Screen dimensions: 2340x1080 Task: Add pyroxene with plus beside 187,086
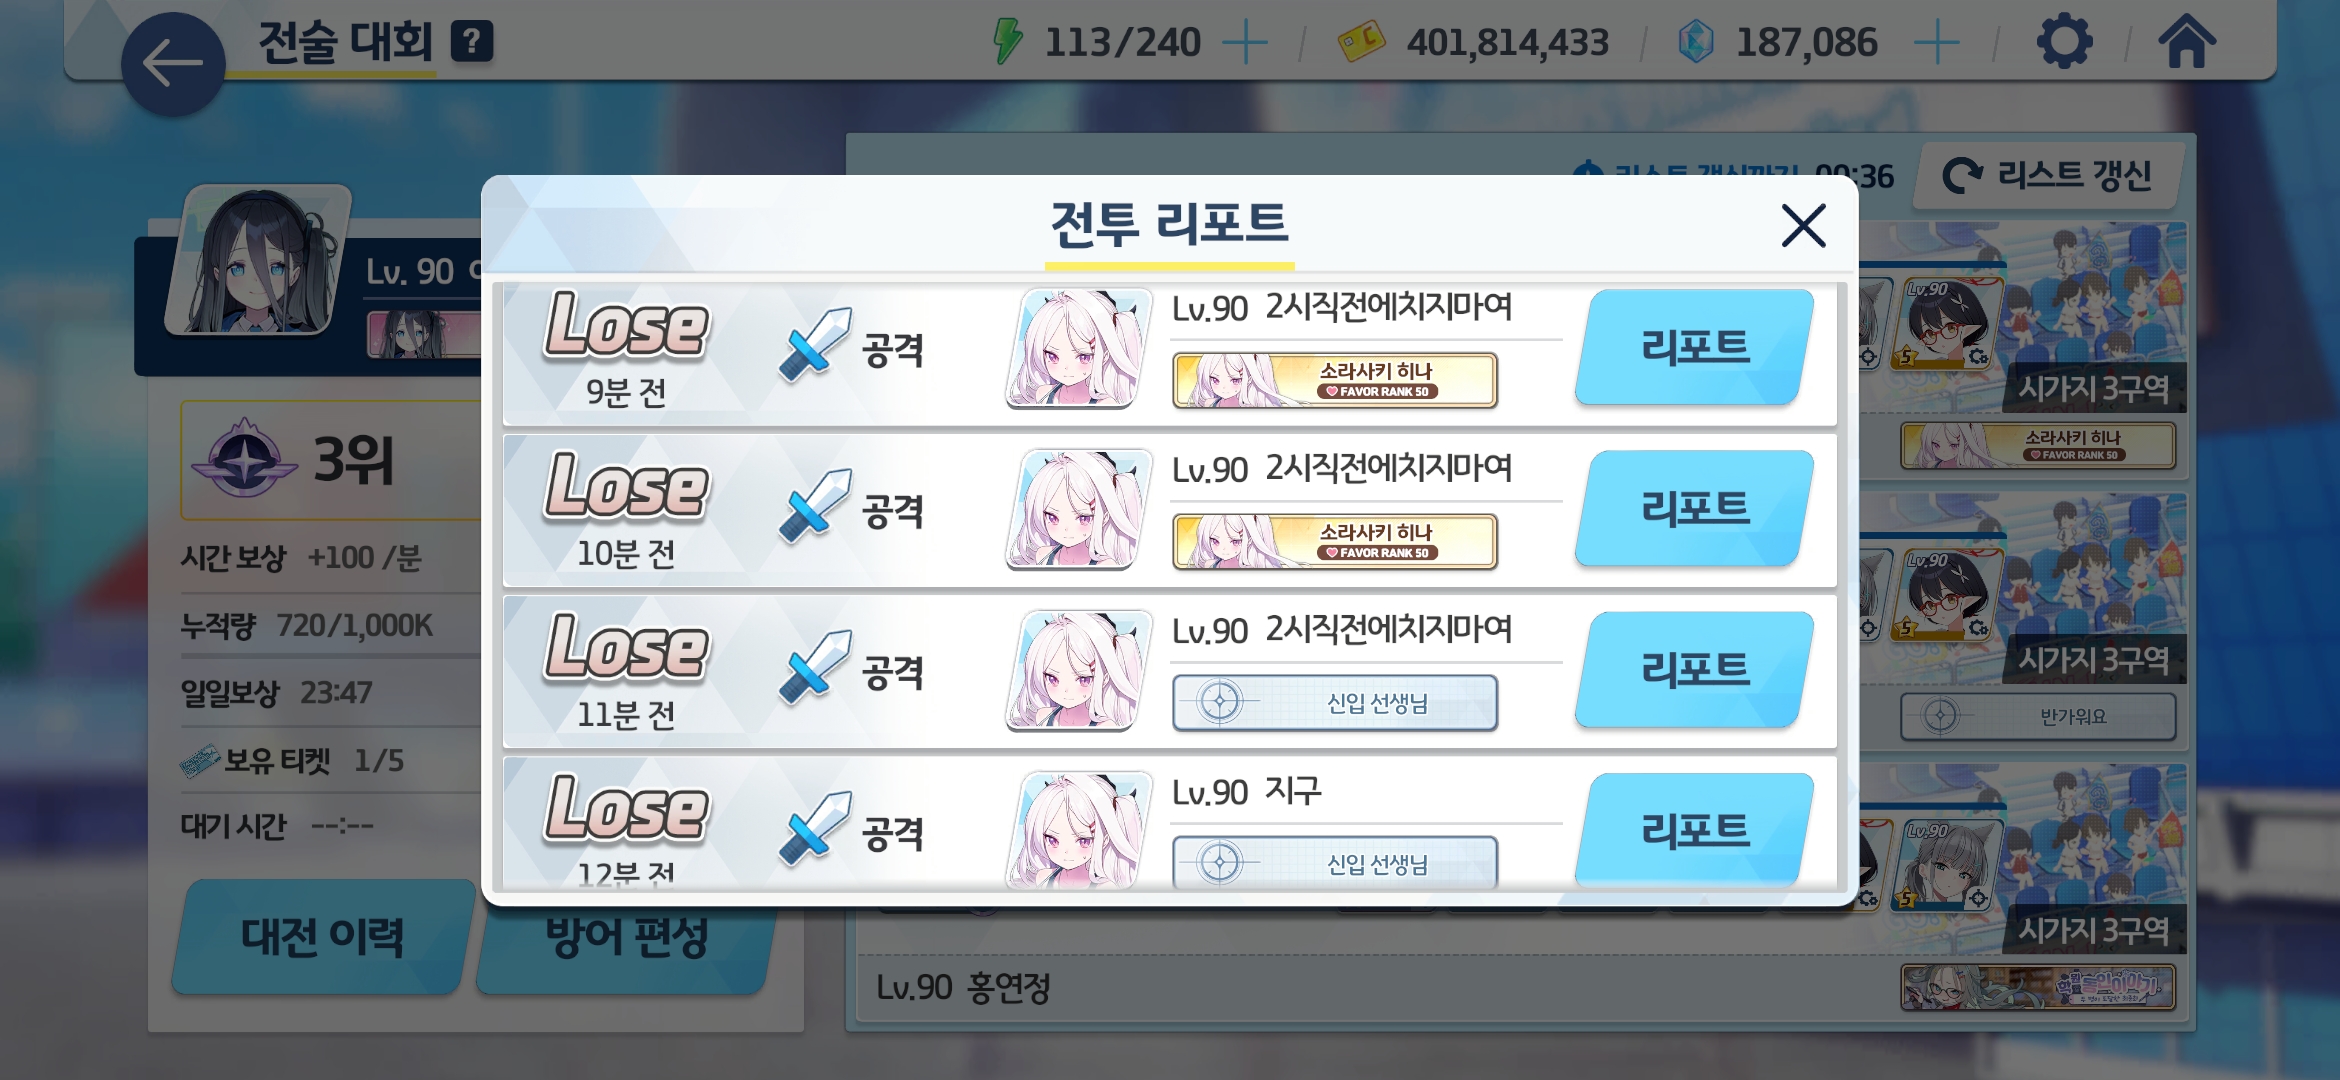coord(1937,43)
